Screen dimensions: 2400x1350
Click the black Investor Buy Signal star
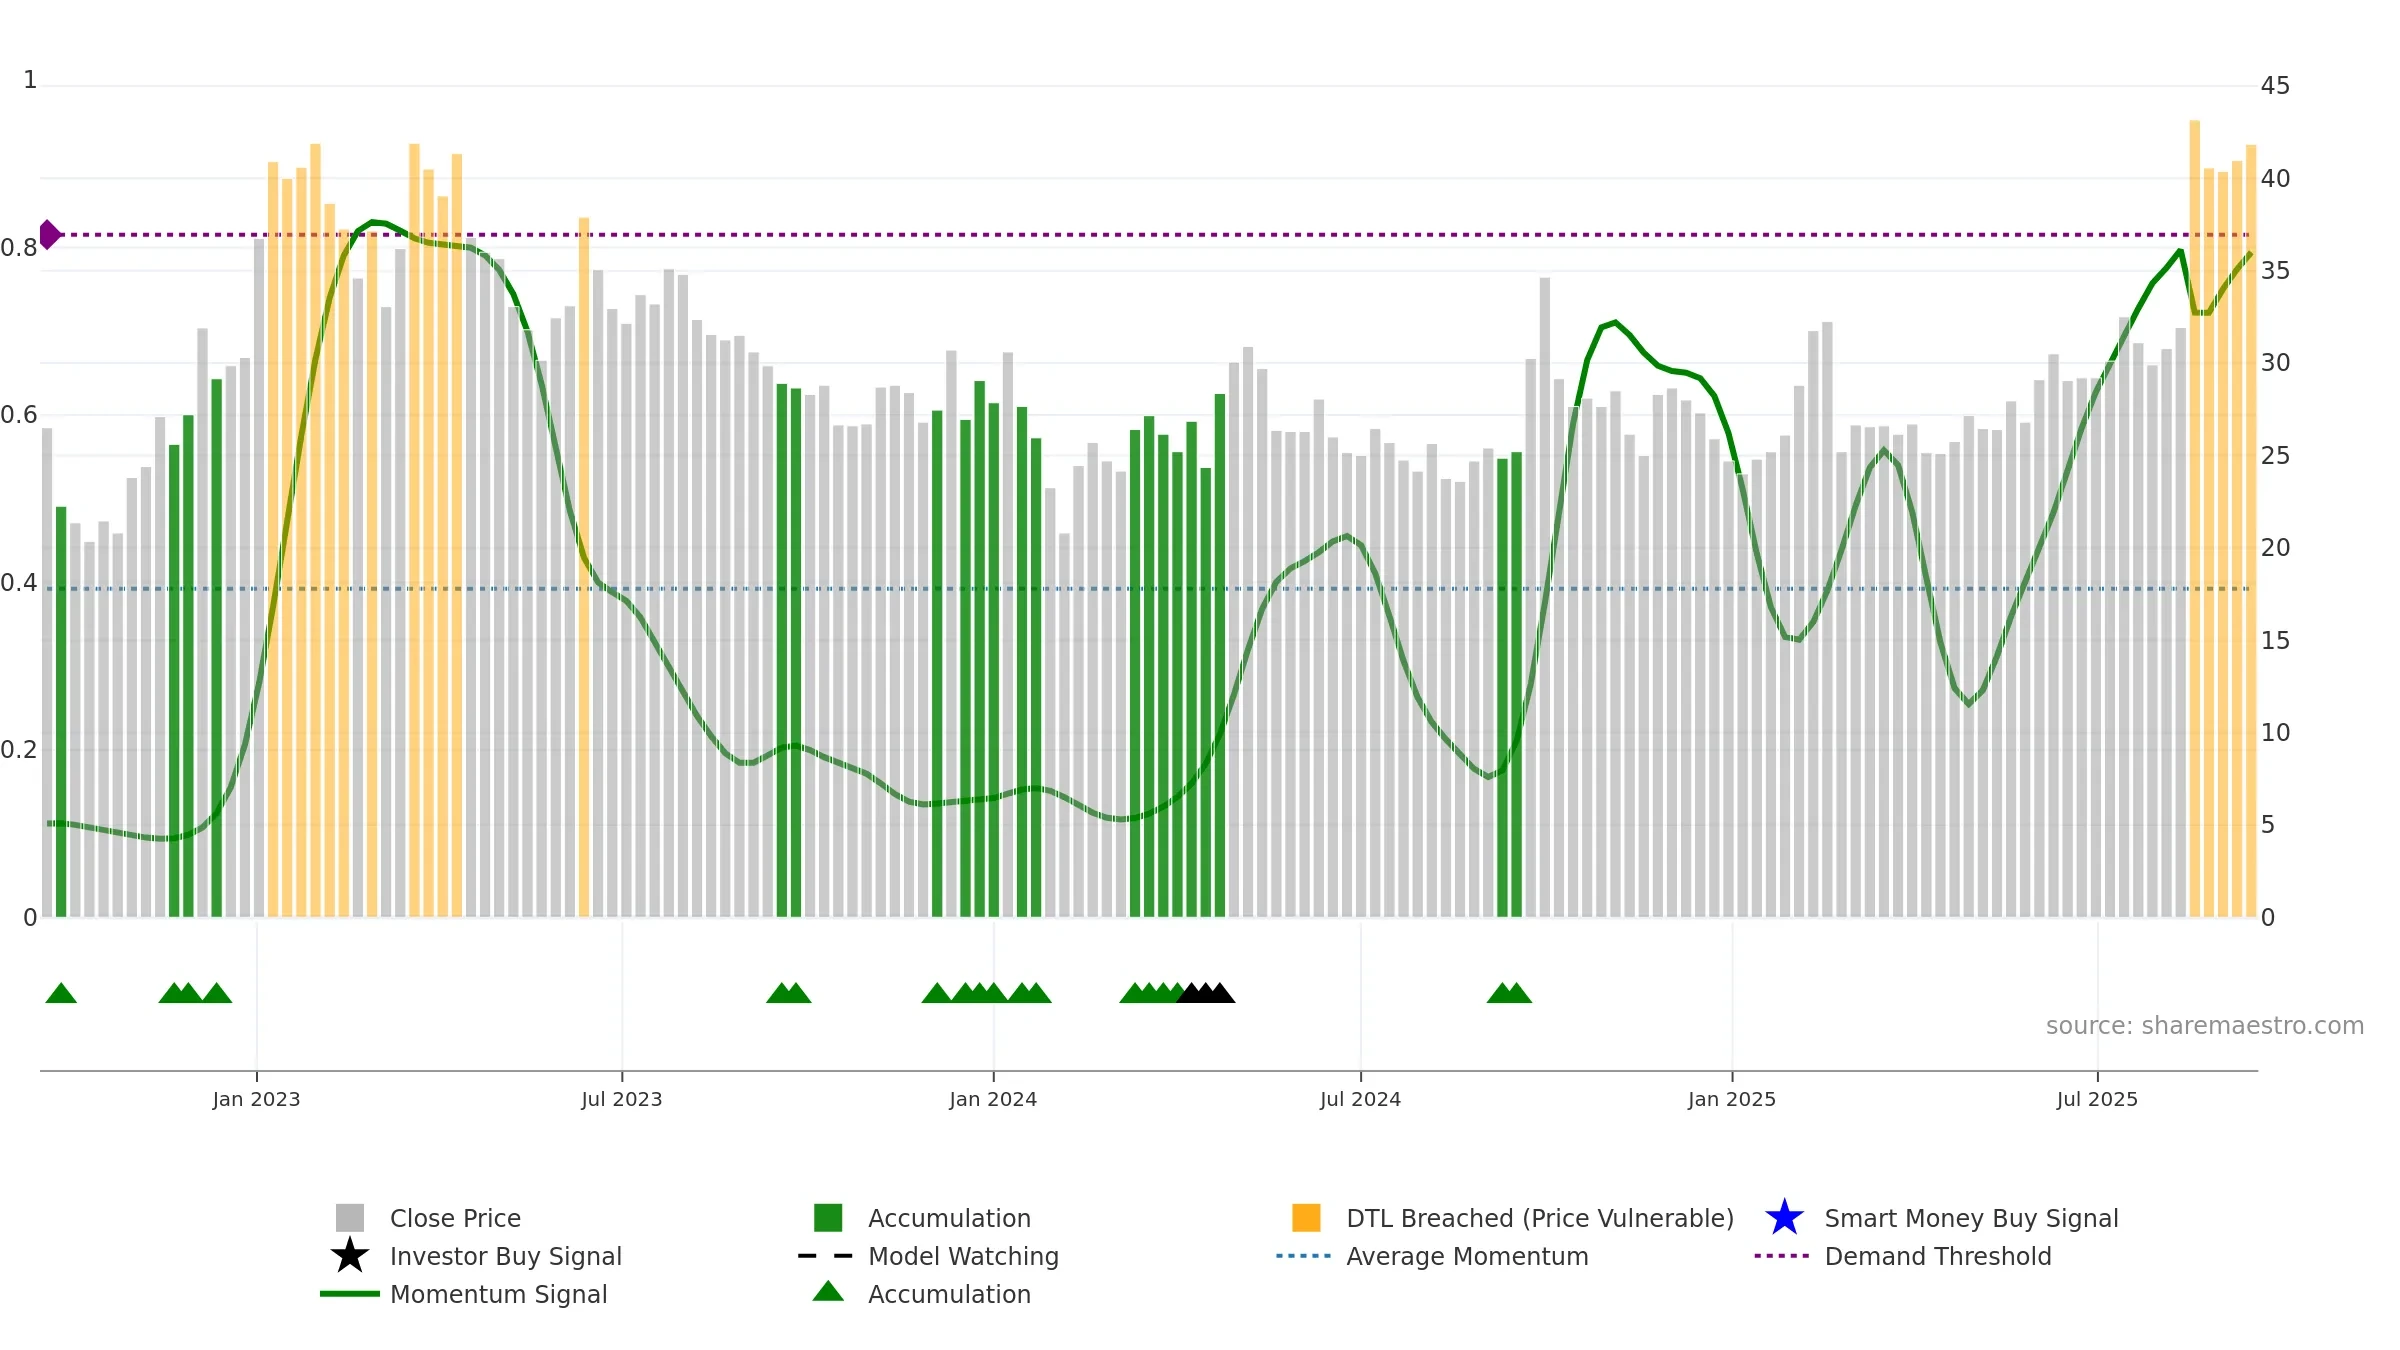[x=350, y=1256]
